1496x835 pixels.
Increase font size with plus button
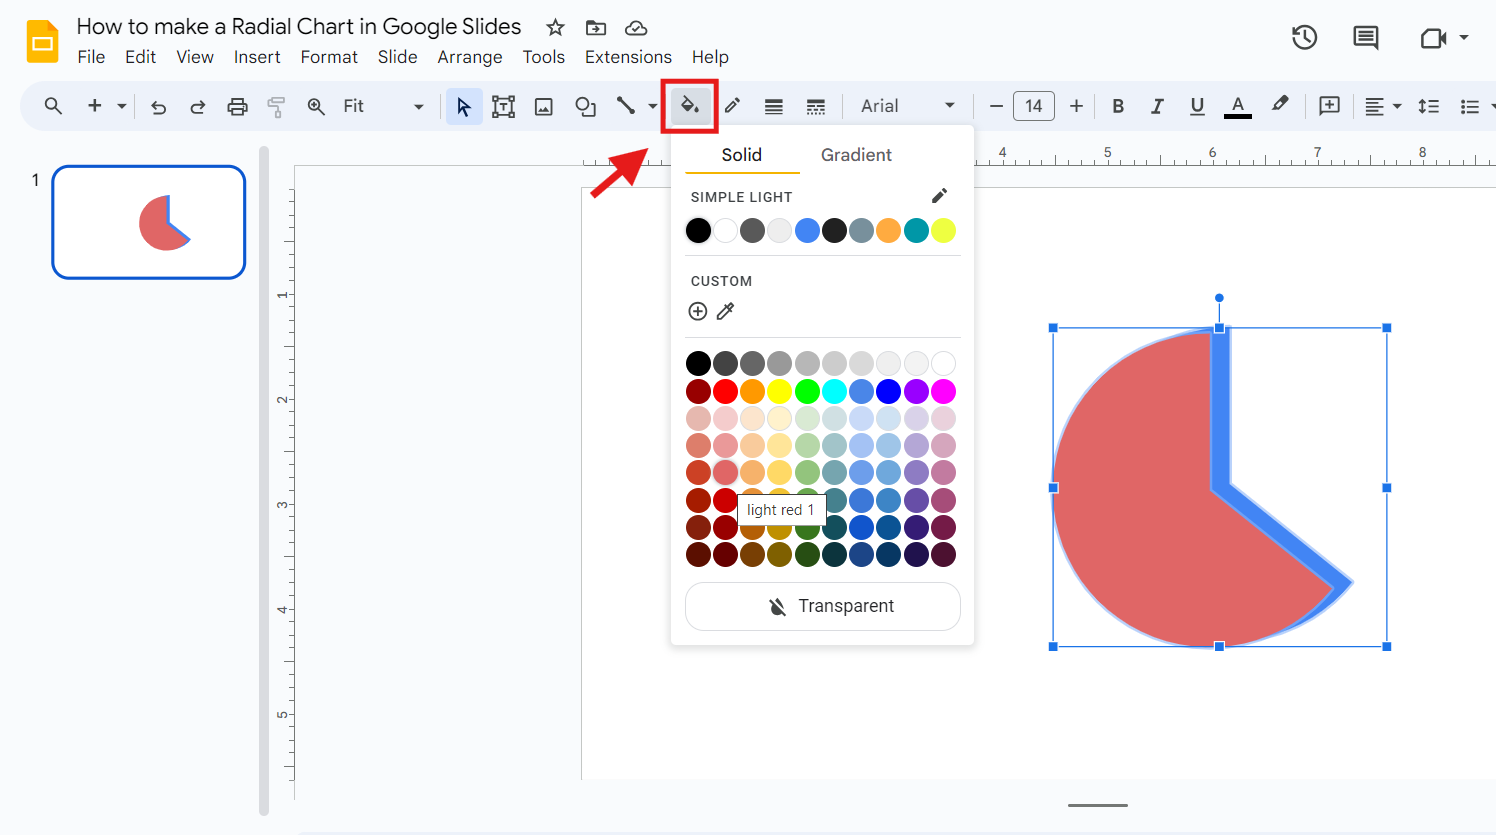tap(1076, 106)
